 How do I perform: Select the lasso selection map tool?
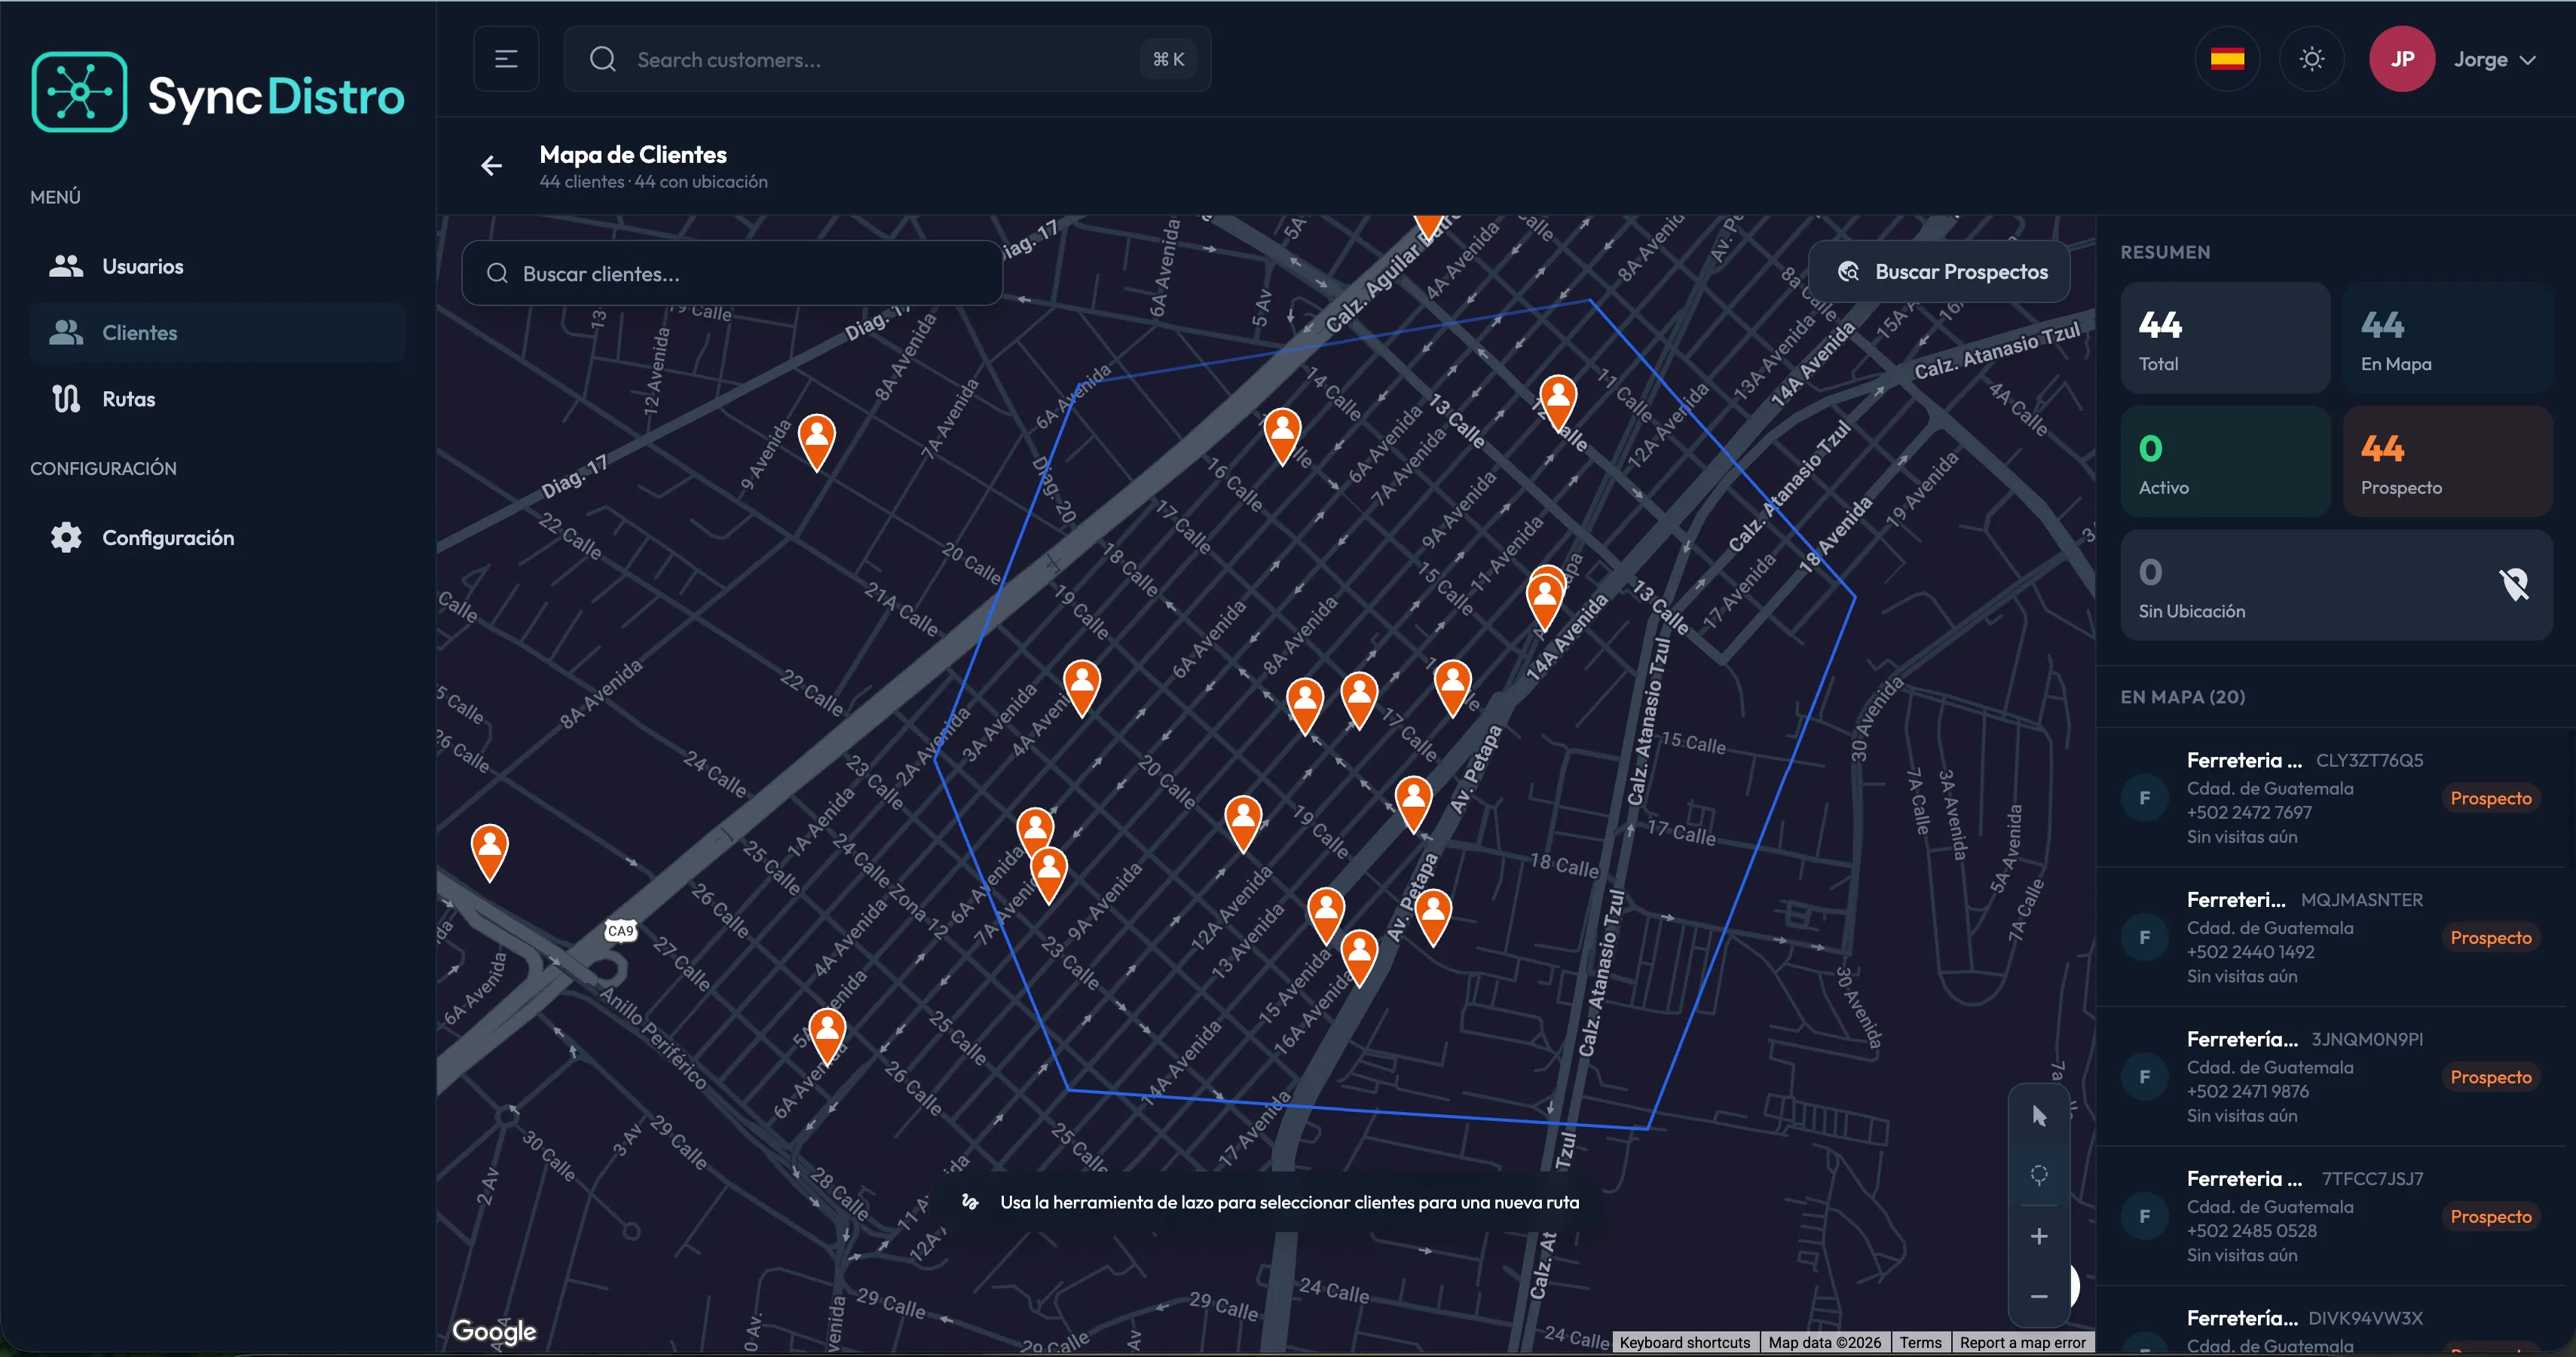[x=2039, y=1174]
